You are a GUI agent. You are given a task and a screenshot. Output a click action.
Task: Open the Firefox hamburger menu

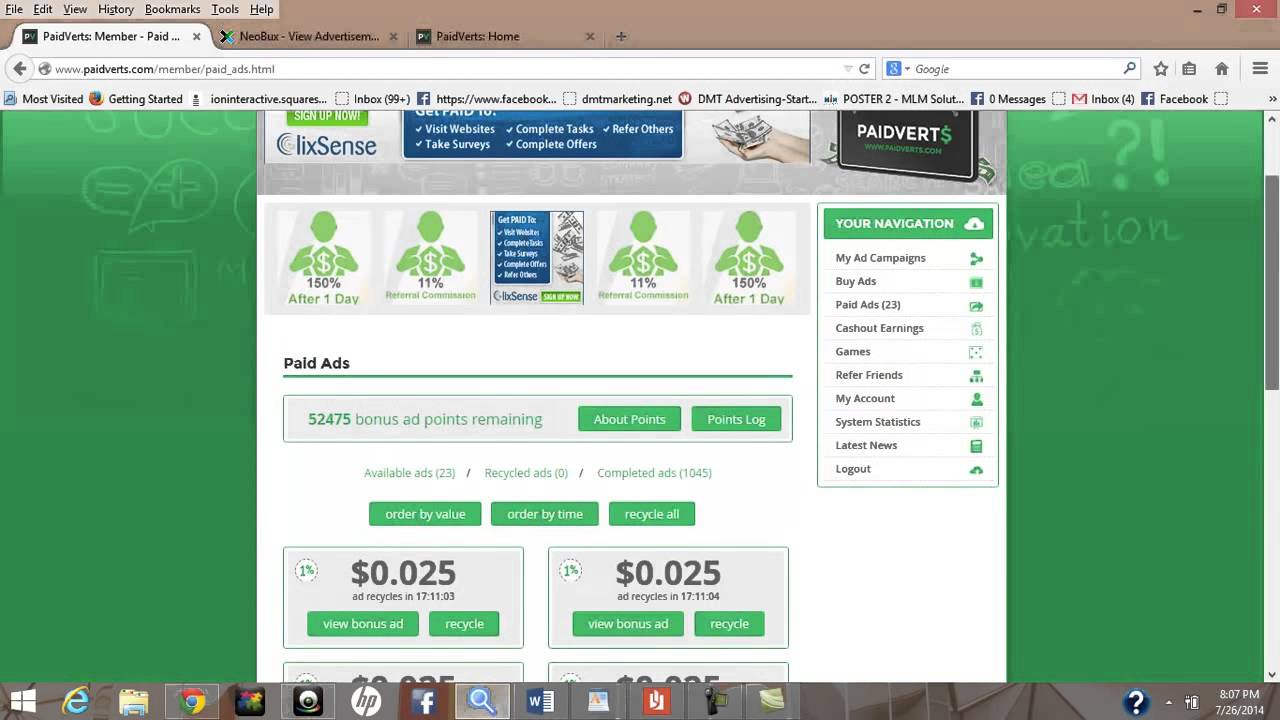tap(1260, 69)
